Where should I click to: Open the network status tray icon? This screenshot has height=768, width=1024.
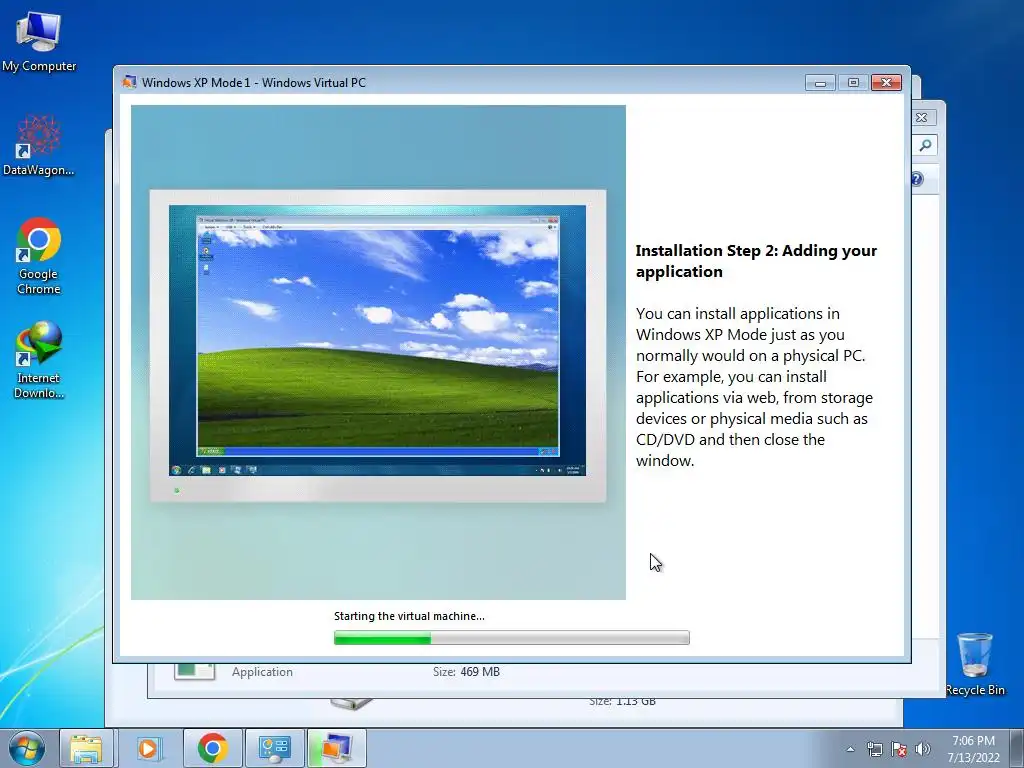pyautogui.click(x=874, y=749)
